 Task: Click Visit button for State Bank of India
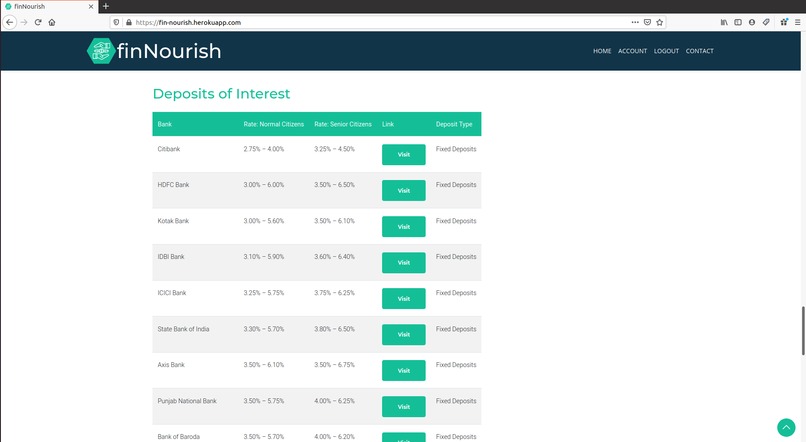[404, 335]
